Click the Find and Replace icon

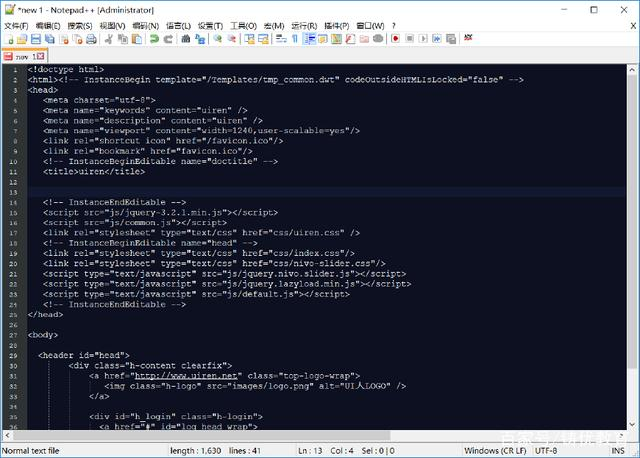(200, 39)
